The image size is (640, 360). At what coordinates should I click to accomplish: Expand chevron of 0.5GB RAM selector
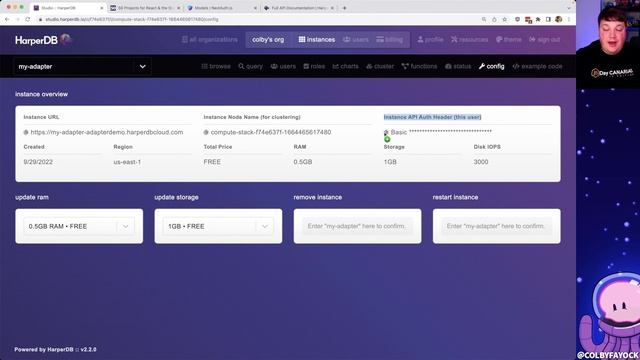pyautogui.click(x=125, y=226)
